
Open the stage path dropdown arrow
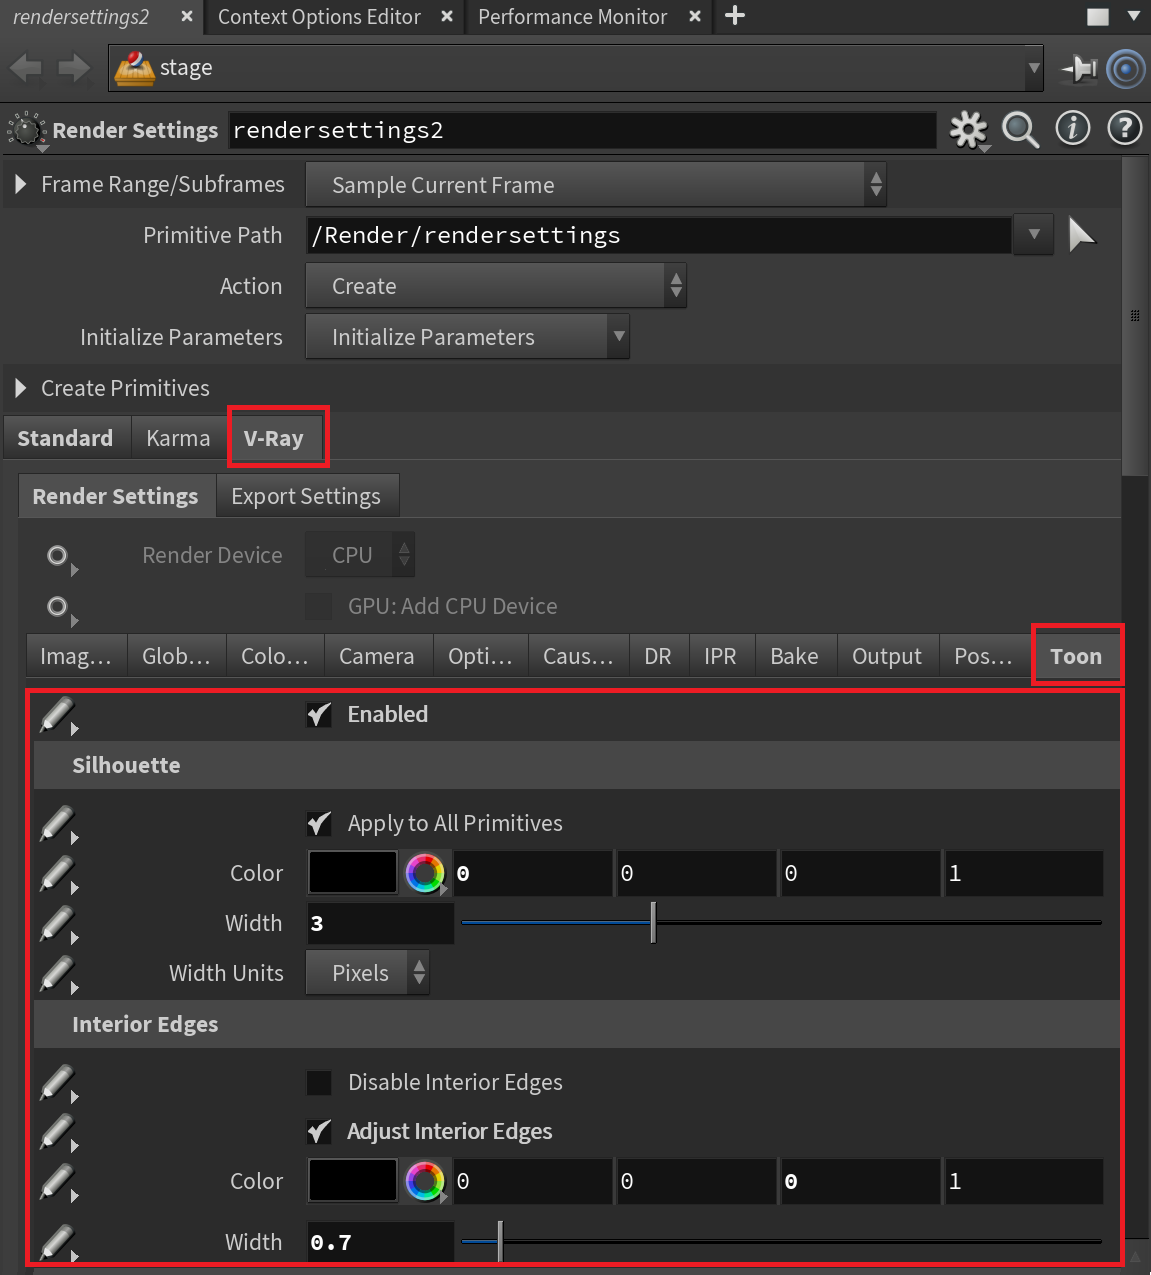click(1034, 69)
